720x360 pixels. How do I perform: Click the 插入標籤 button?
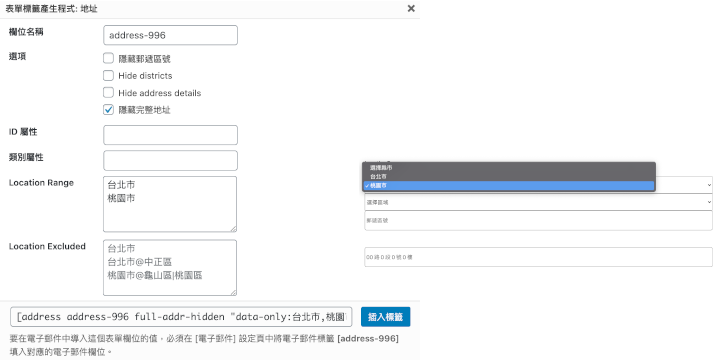click(x=385, y=317)
